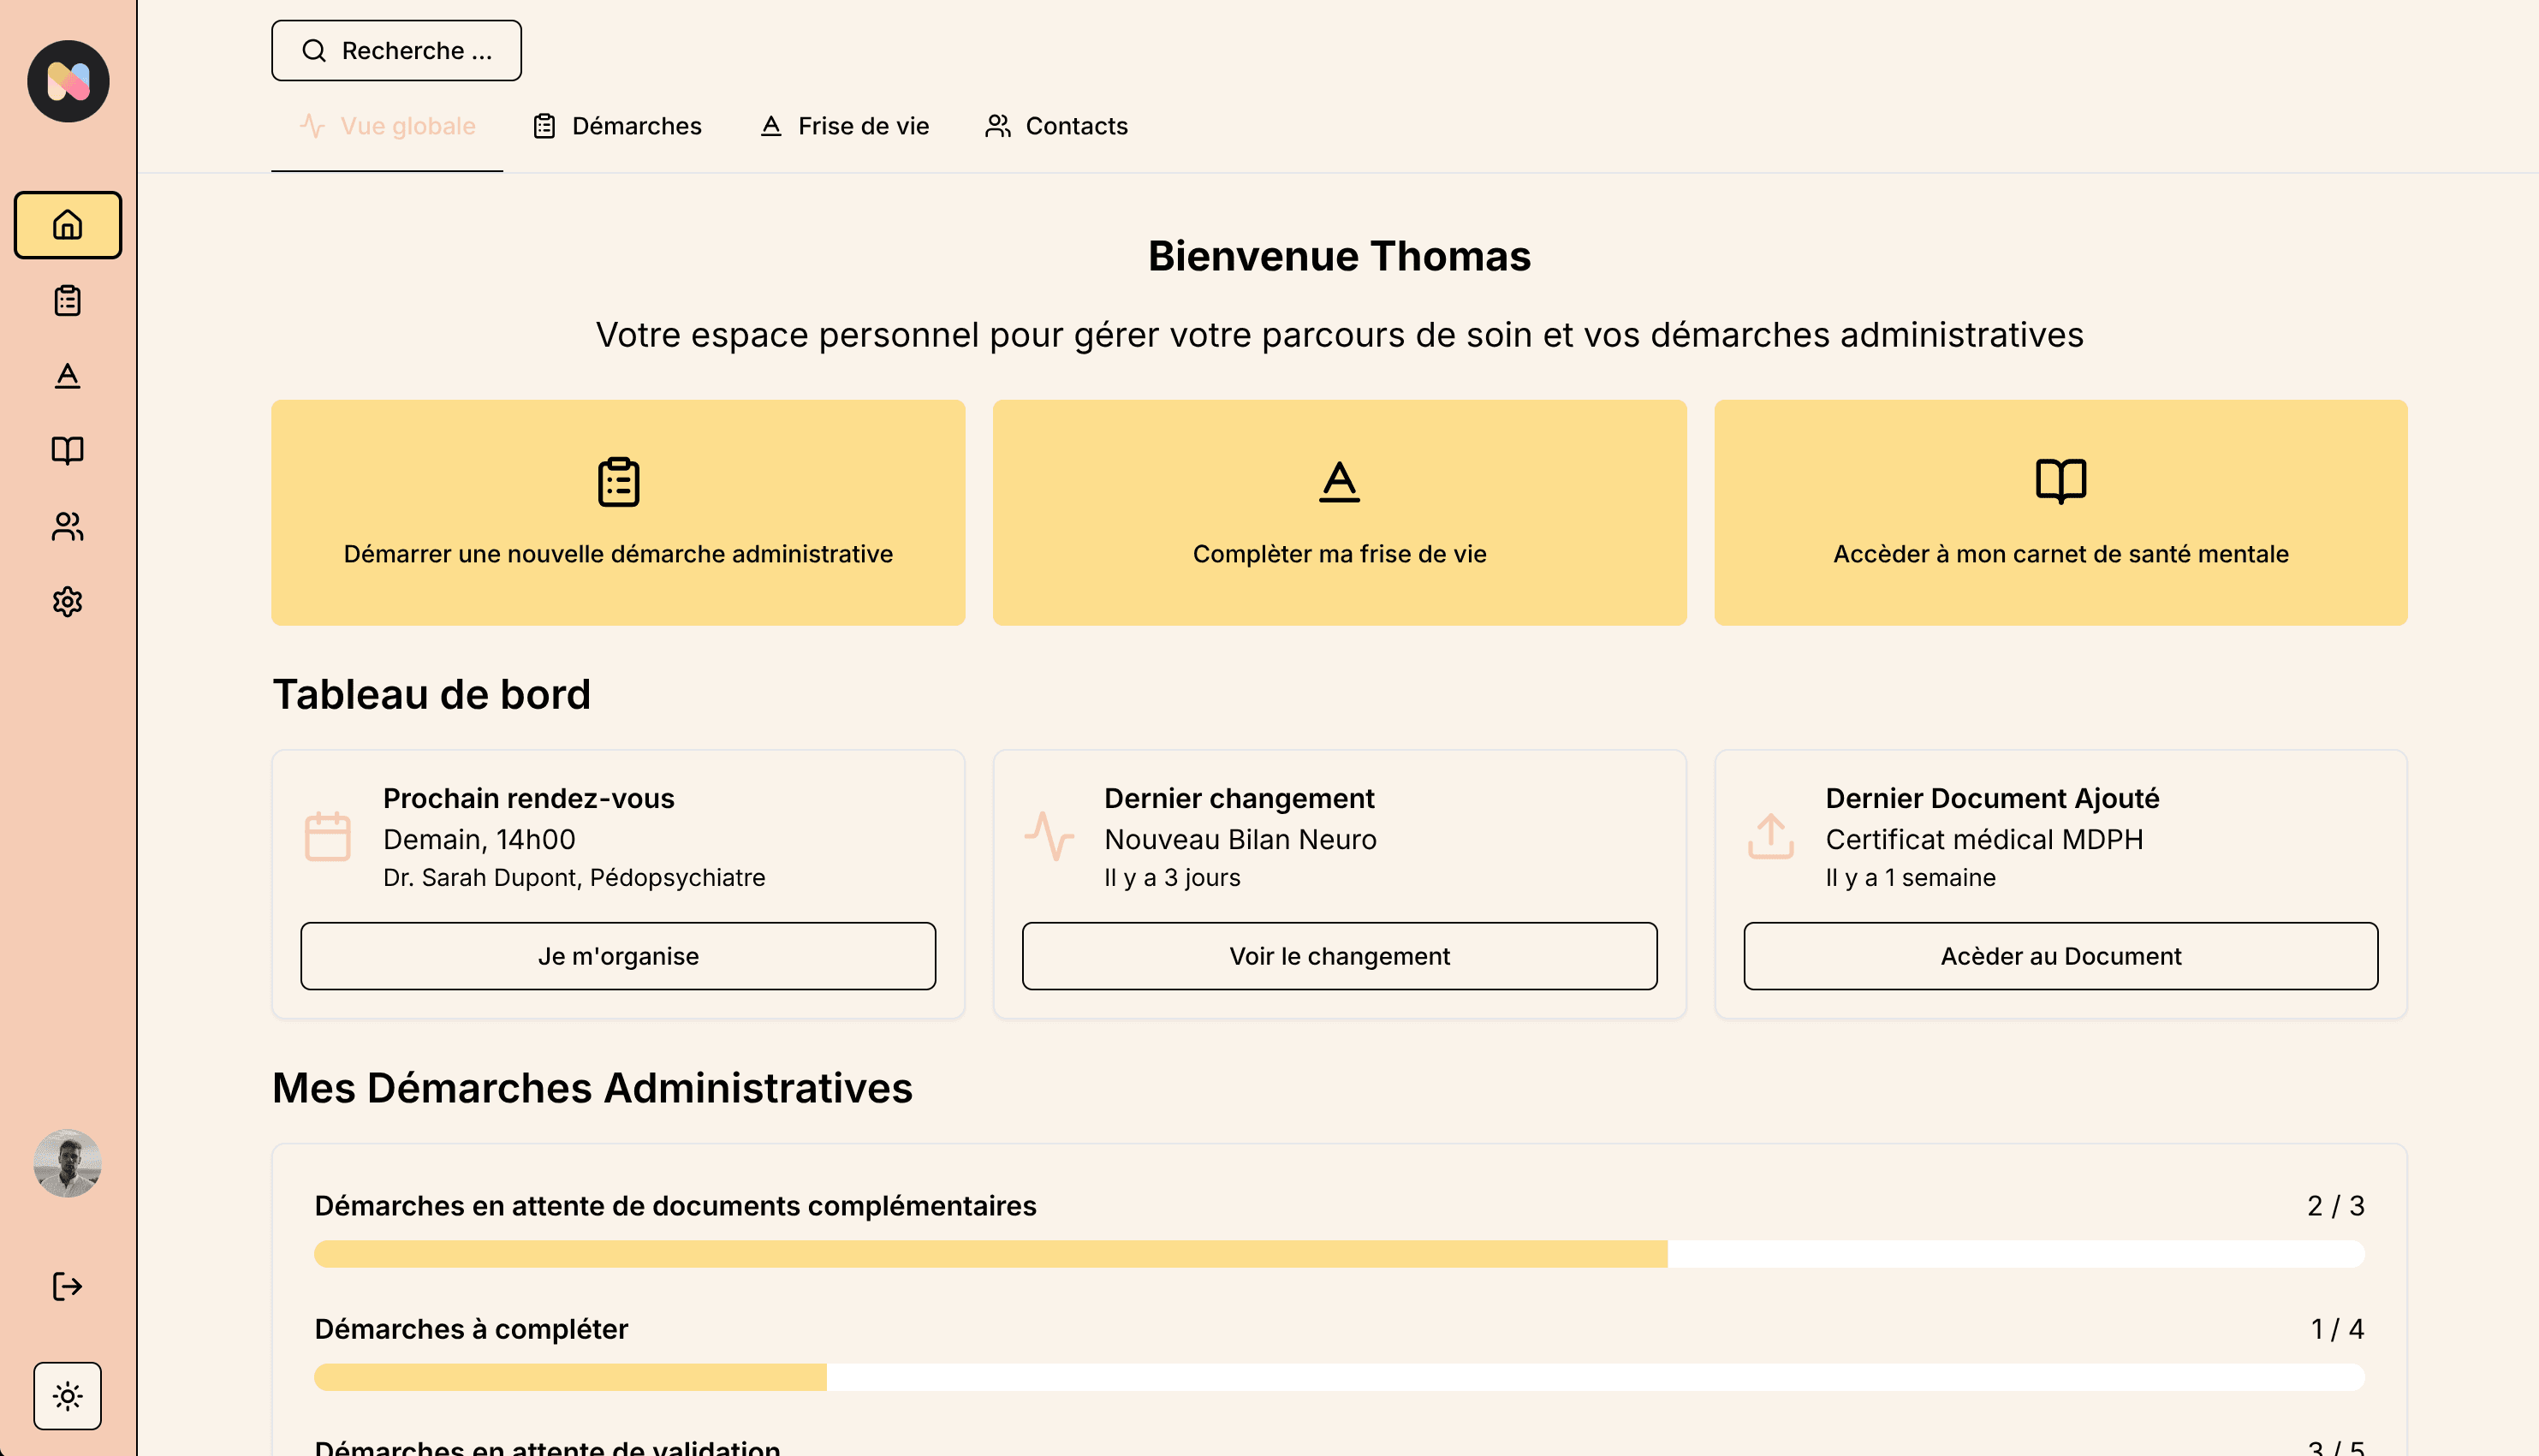Click the upload icon beside Dernier Document Ajouté
This screenshot has height=1456, width=2539.
(x=1770, y=836)
